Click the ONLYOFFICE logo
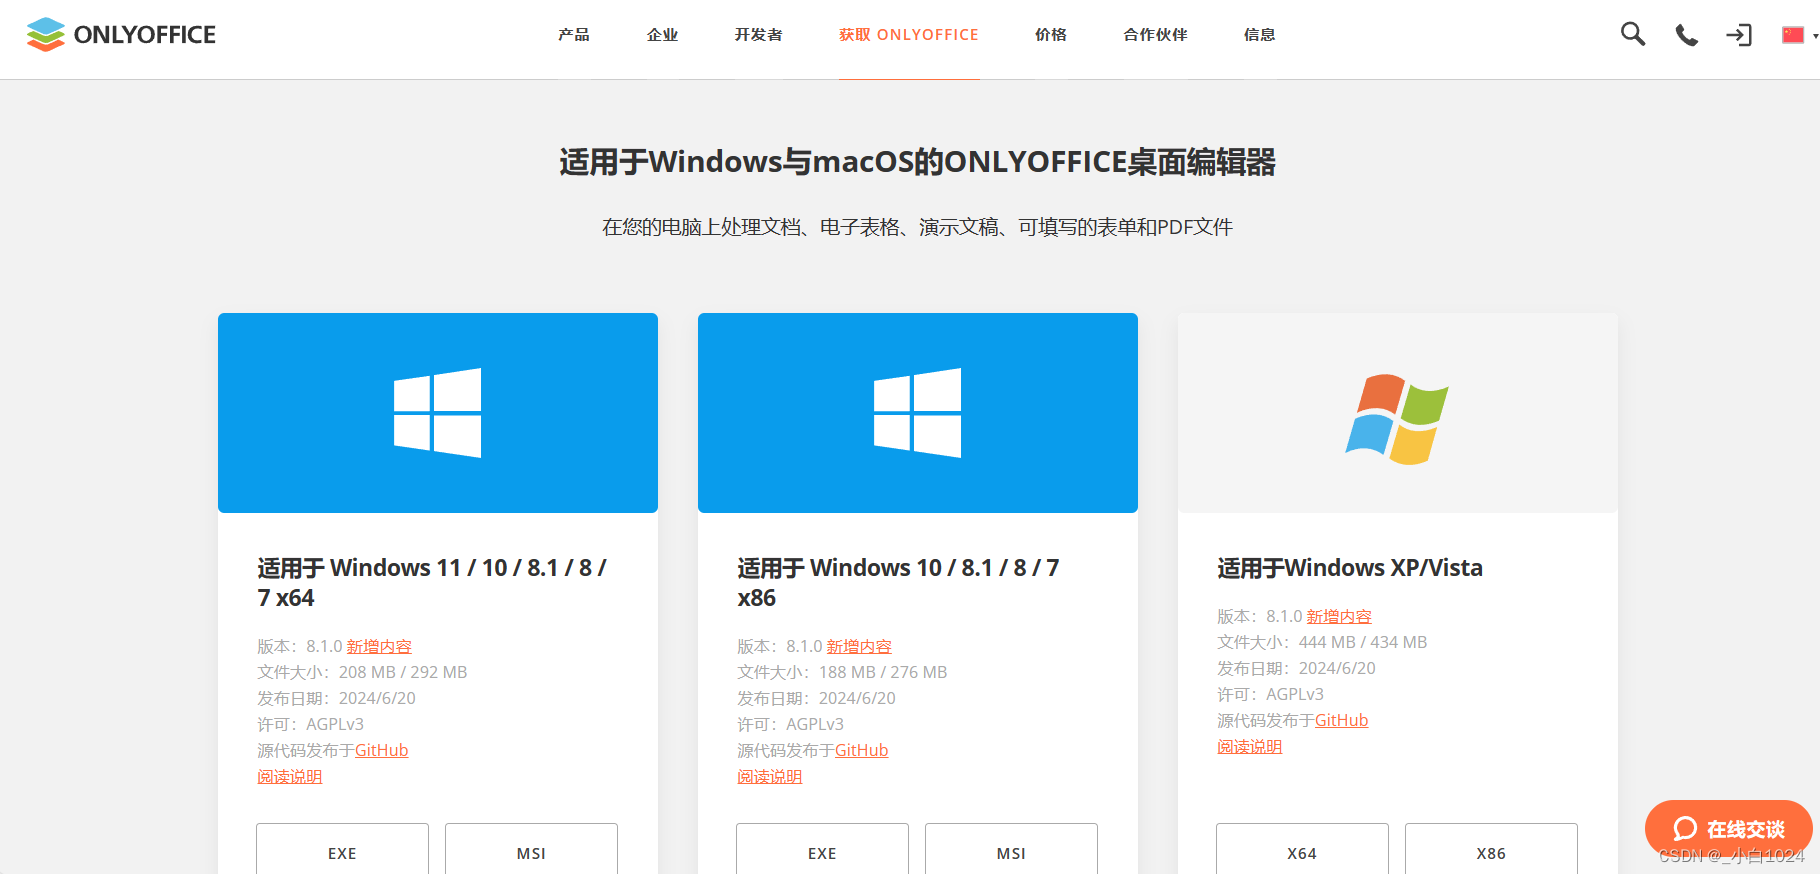1820x874 pixels. coord(121,35)
